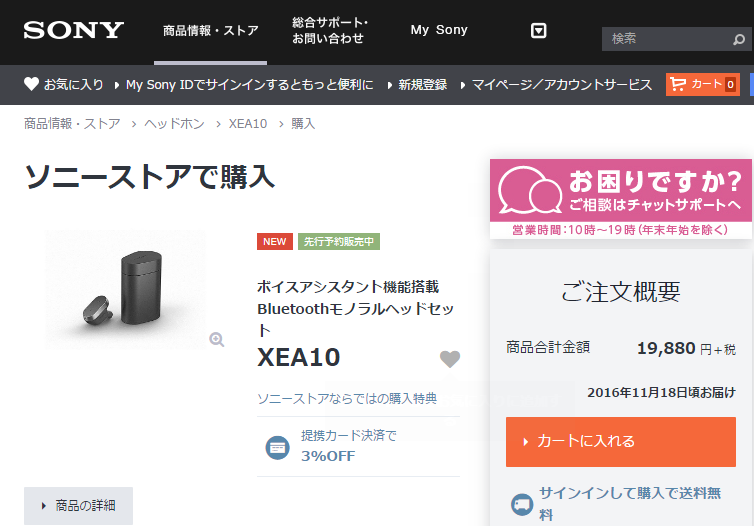The width and height of the screenshot is (754, 526).
Task: Click the 19,880 円+税 price
Action: [686, 348]
